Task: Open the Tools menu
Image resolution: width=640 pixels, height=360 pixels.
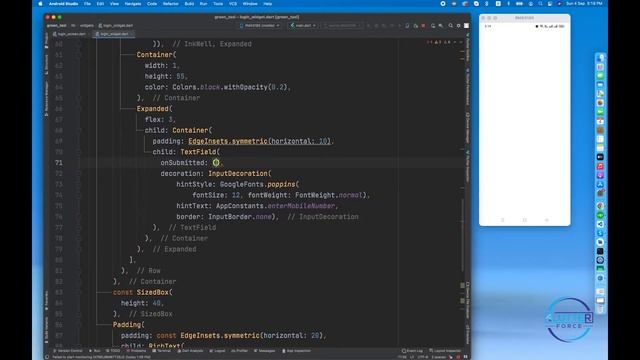Action: tap(218, 4)
